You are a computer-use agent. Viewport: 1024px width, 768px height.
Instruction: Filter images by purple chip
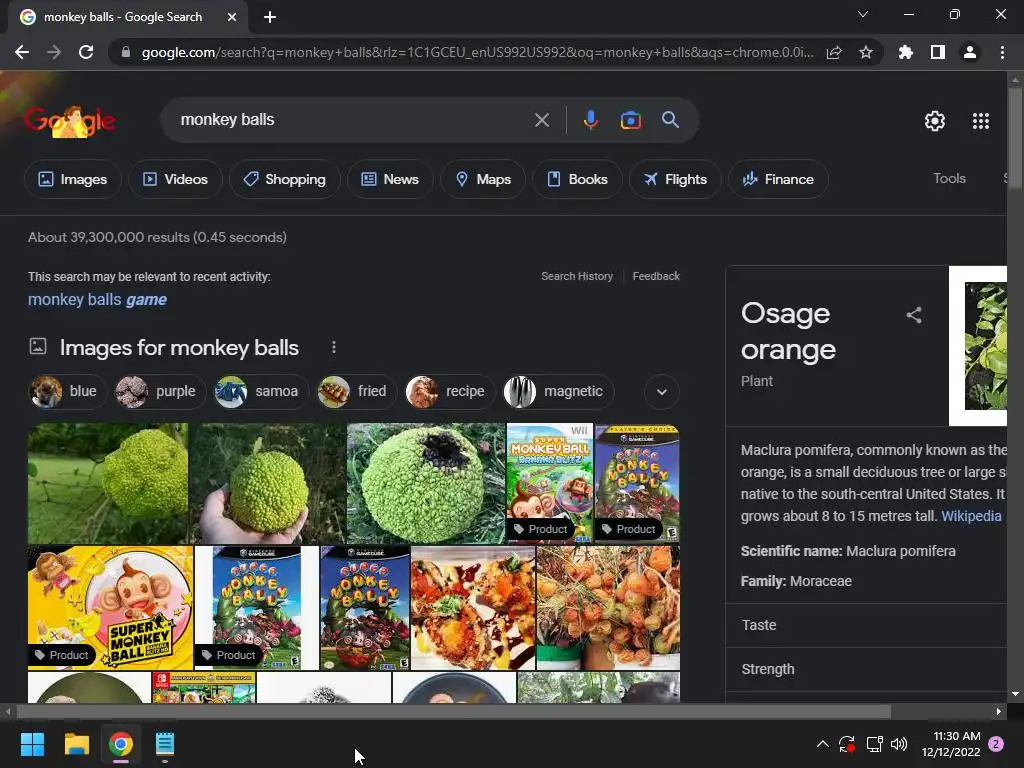[x=159, y=391]
